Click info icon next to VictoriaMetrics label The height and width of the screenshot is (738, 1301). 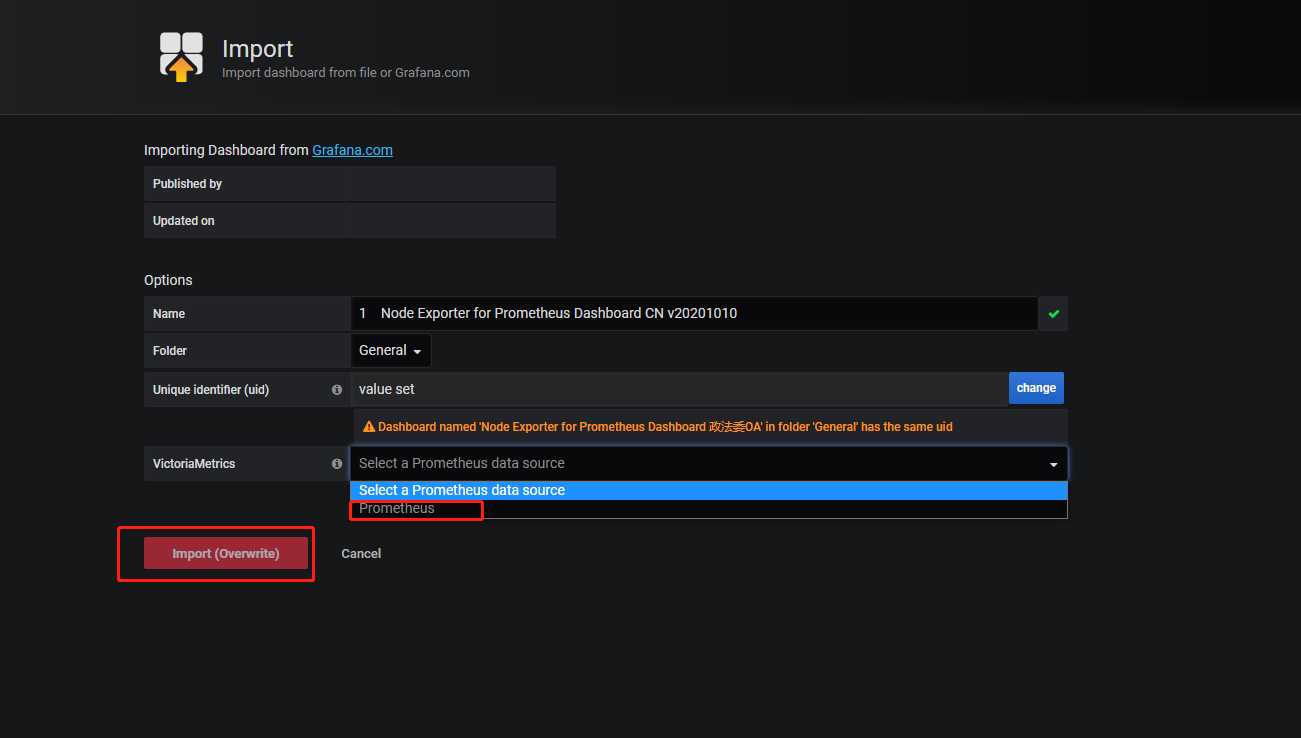337,464
